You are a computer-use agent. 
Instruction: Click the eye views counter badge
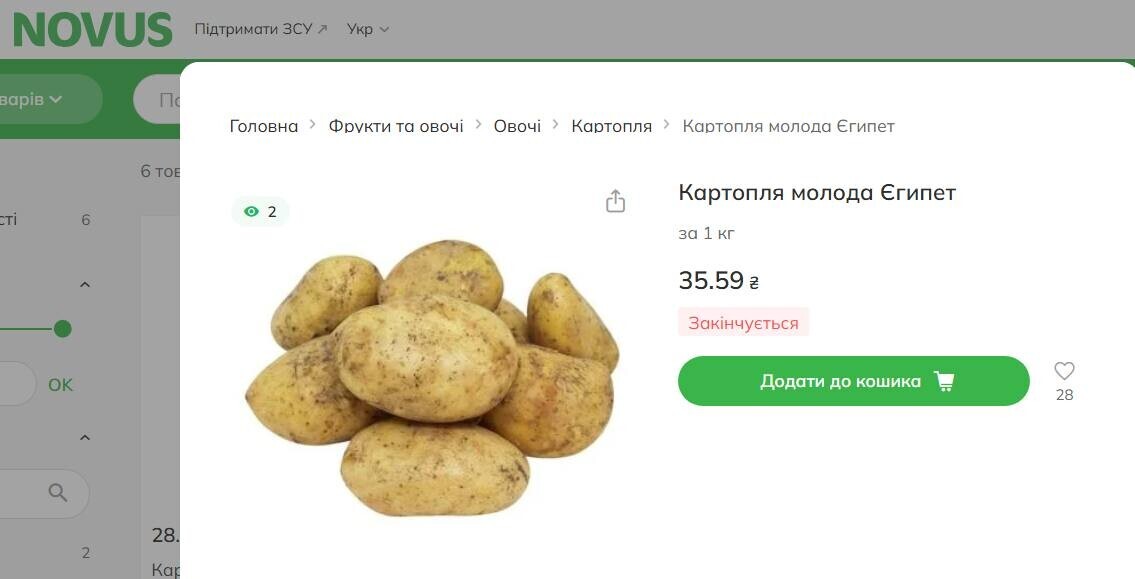(x=261, y=211)
